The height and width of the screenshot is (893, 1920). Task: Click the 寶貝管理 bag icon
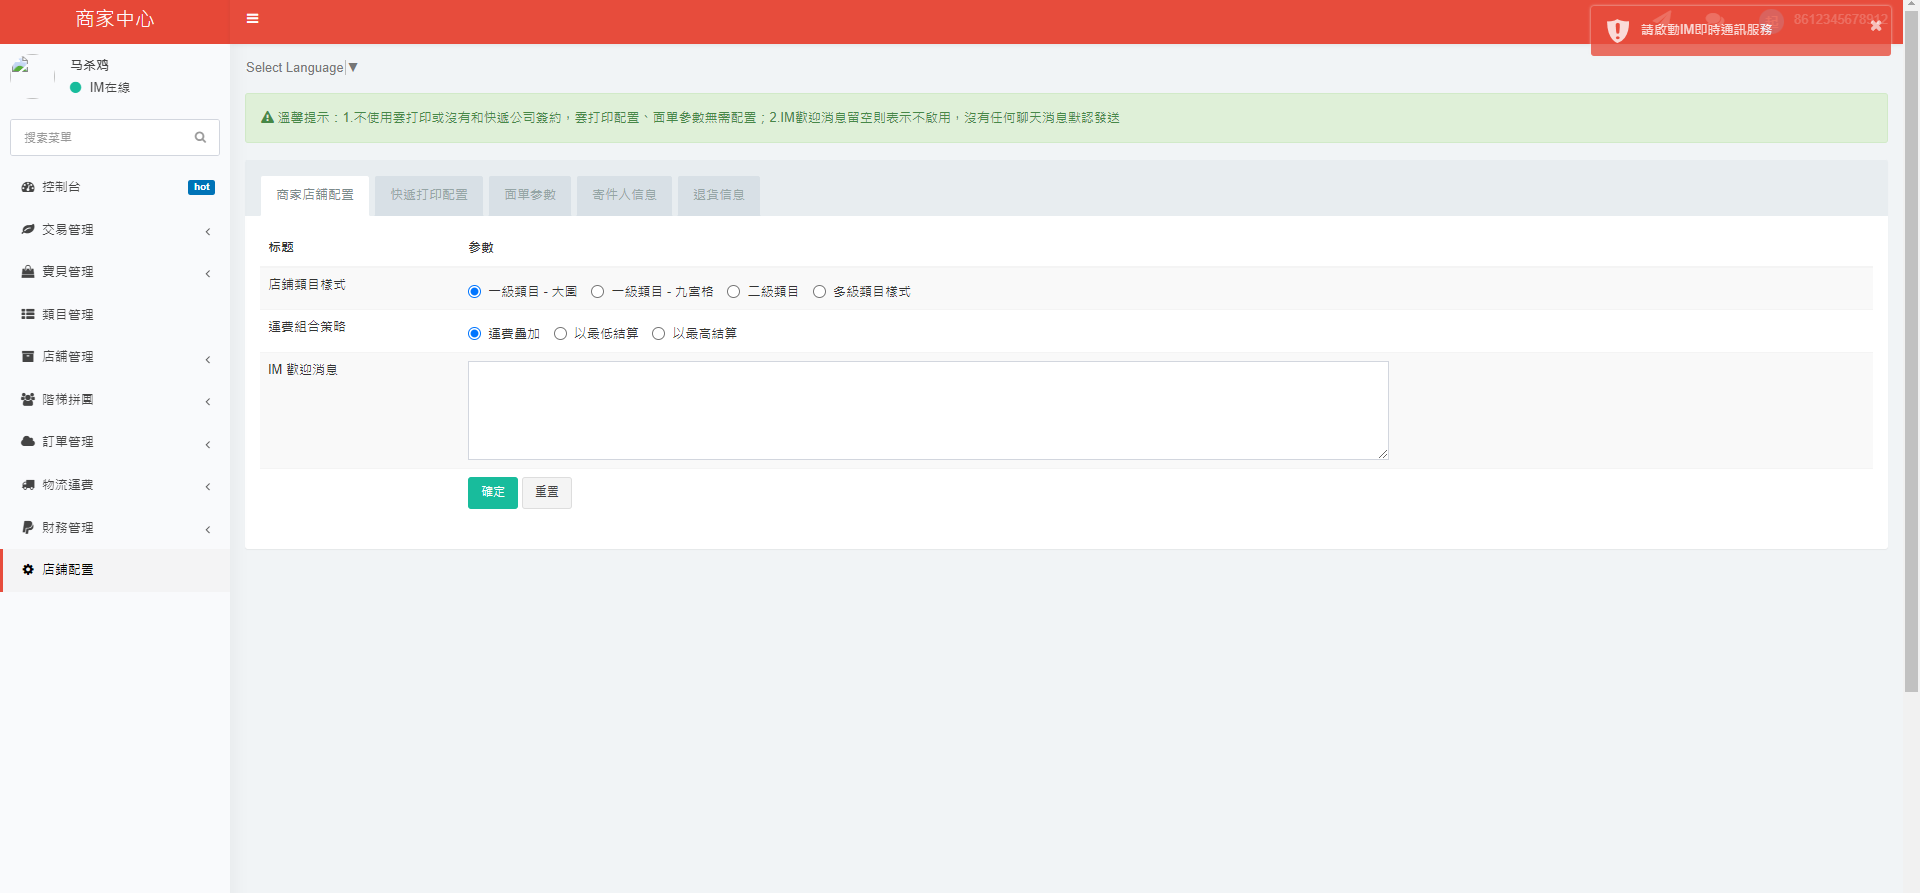coord(28,272)
